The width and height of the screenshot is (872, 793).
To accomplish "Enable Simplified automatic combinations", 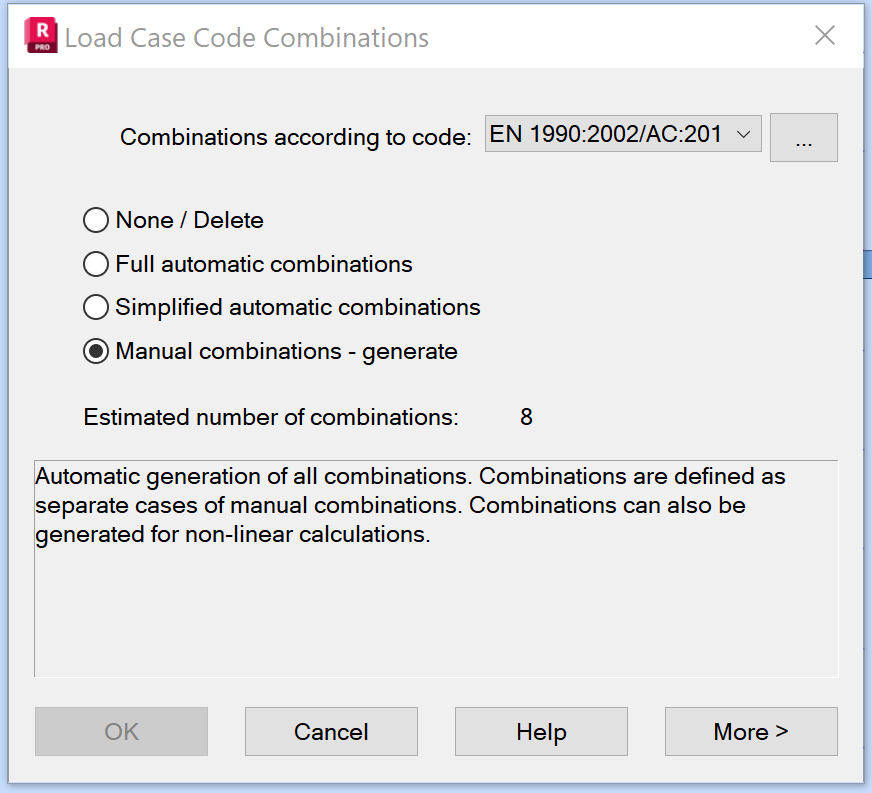I will (96, 307).
